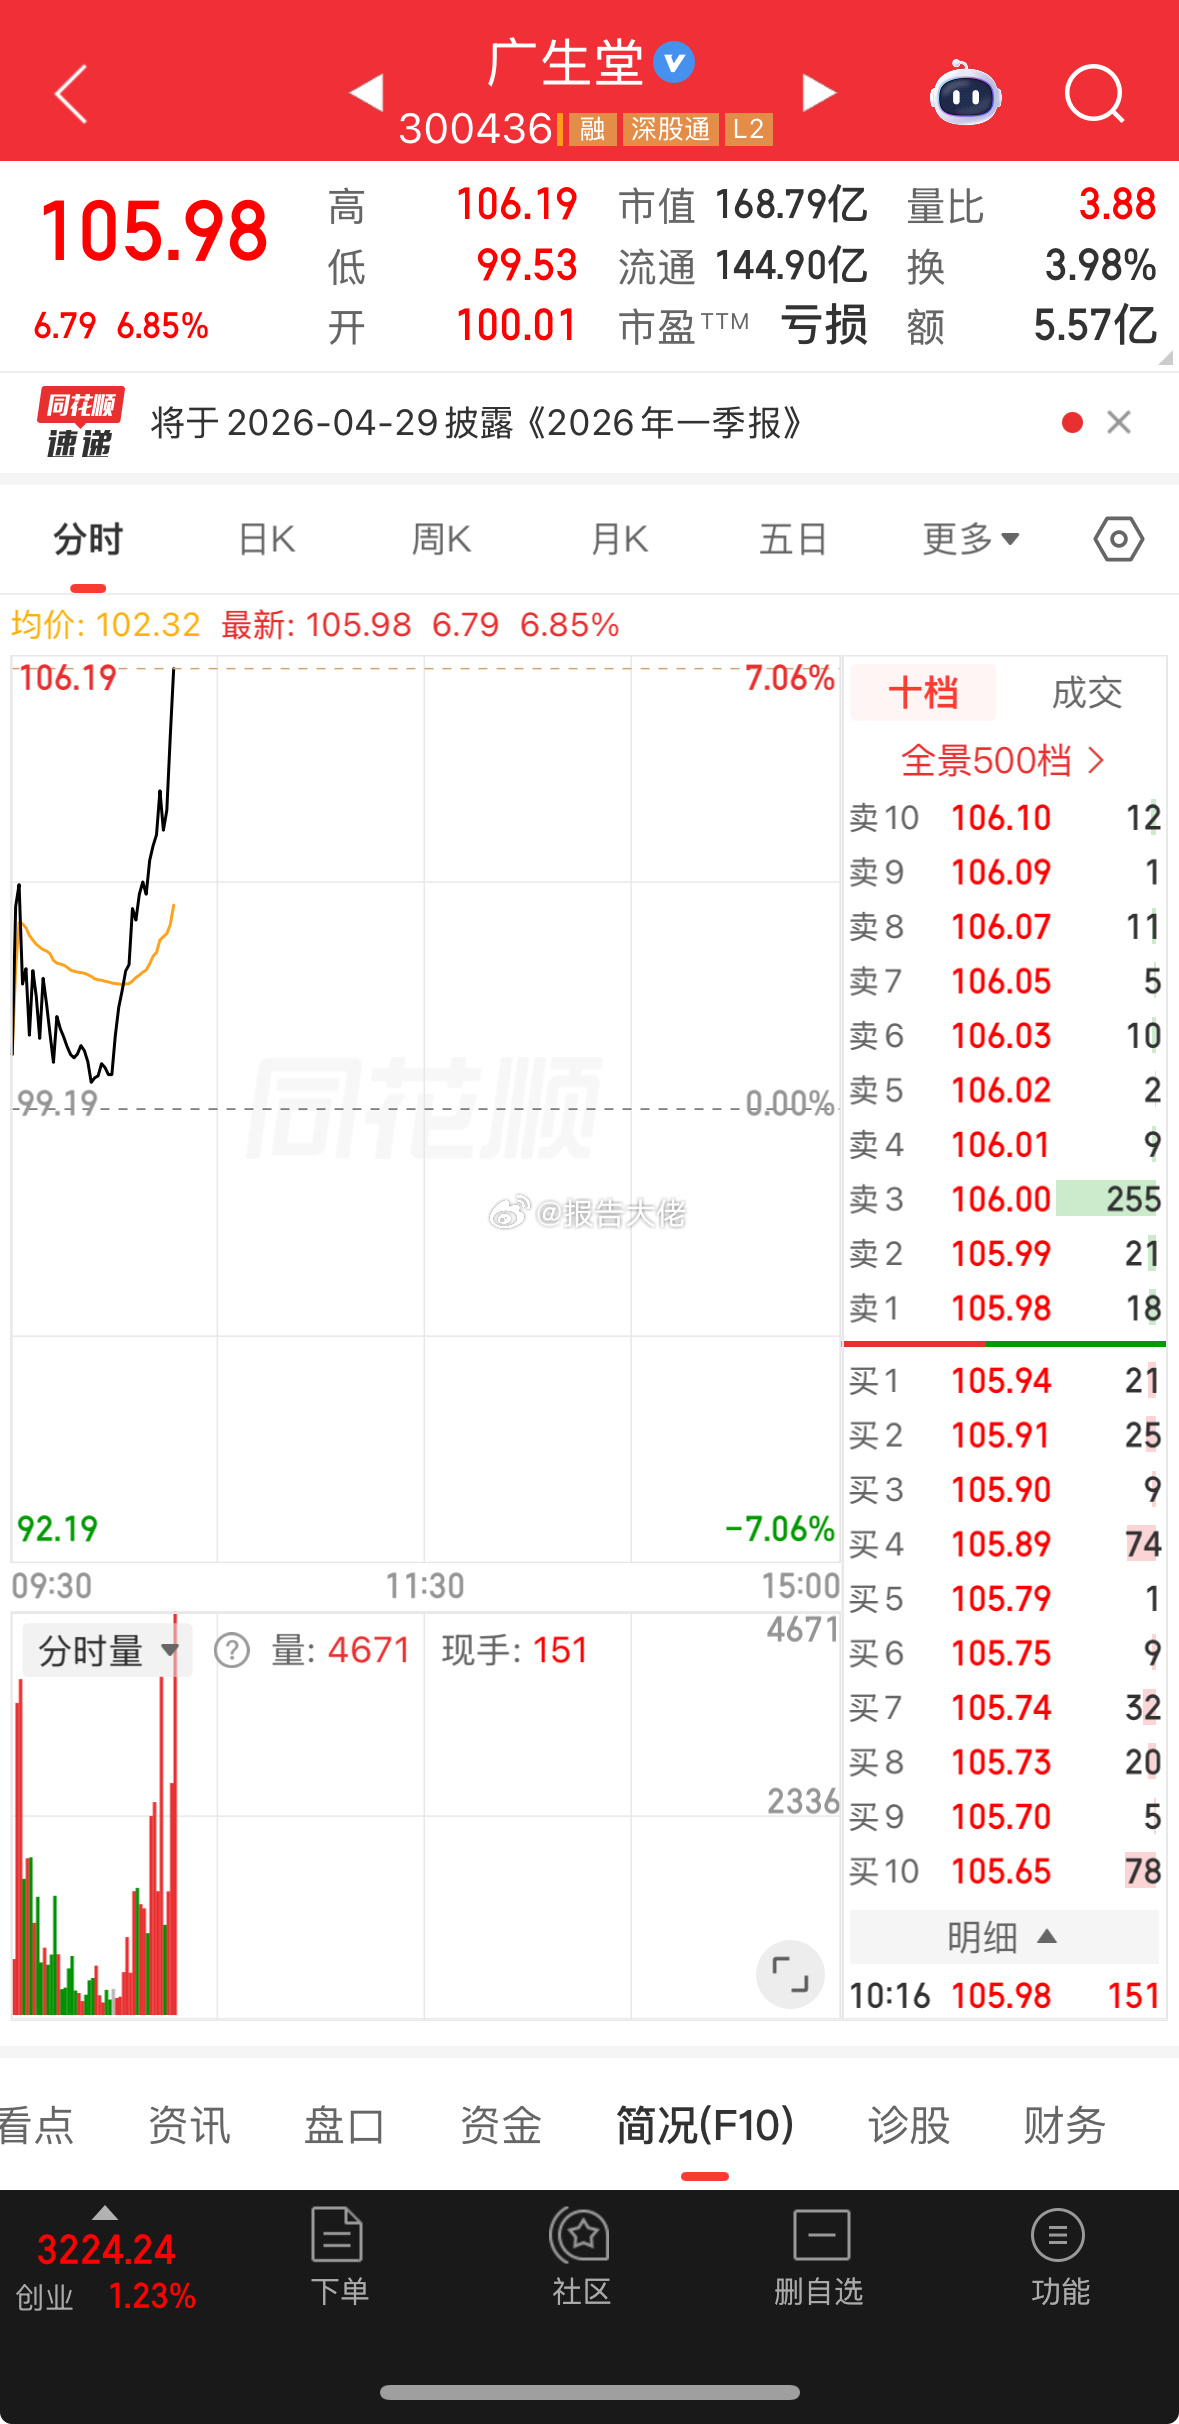Open chart settings hexagon icon
This screenshot has height=2424, width=1179.
(1119, 540)
